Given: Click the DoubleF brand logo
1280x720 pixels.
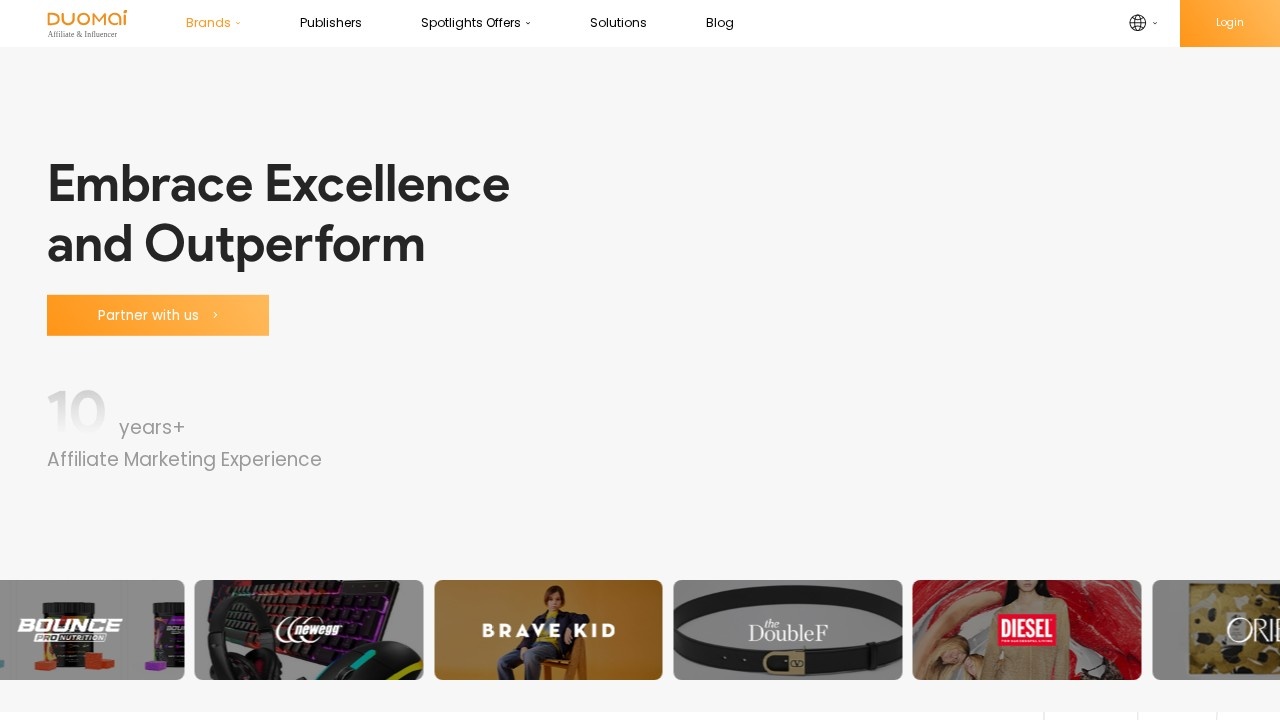Looking at the screenshot, I should [x=788, y=630].
